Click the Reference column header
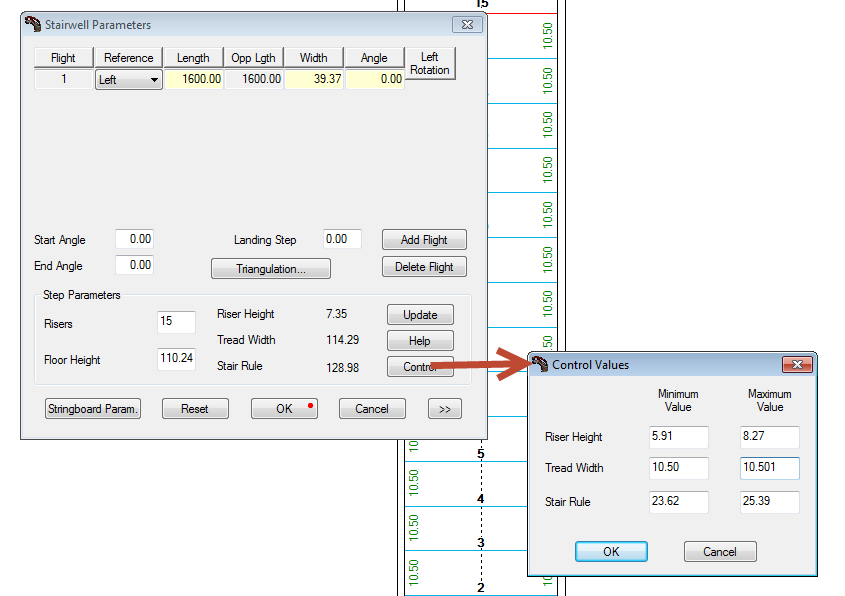Screen dimensions: 845x596 [128, 58]
